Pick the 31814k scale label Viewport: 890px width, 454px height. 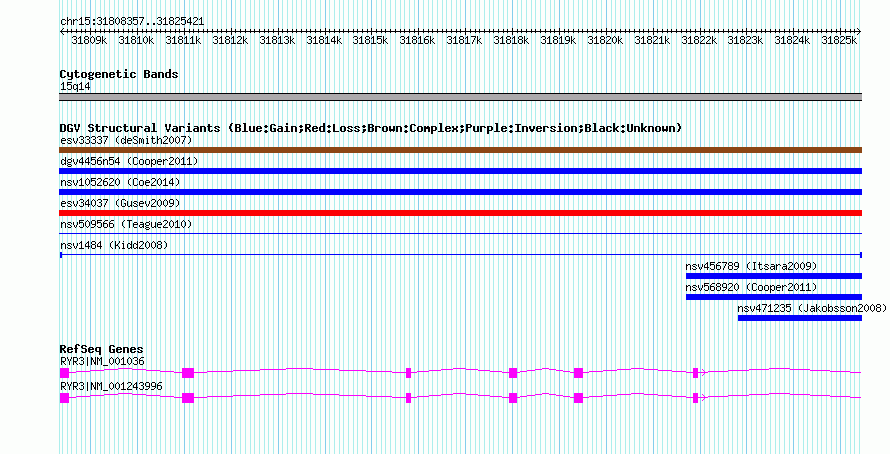(324, 40)
